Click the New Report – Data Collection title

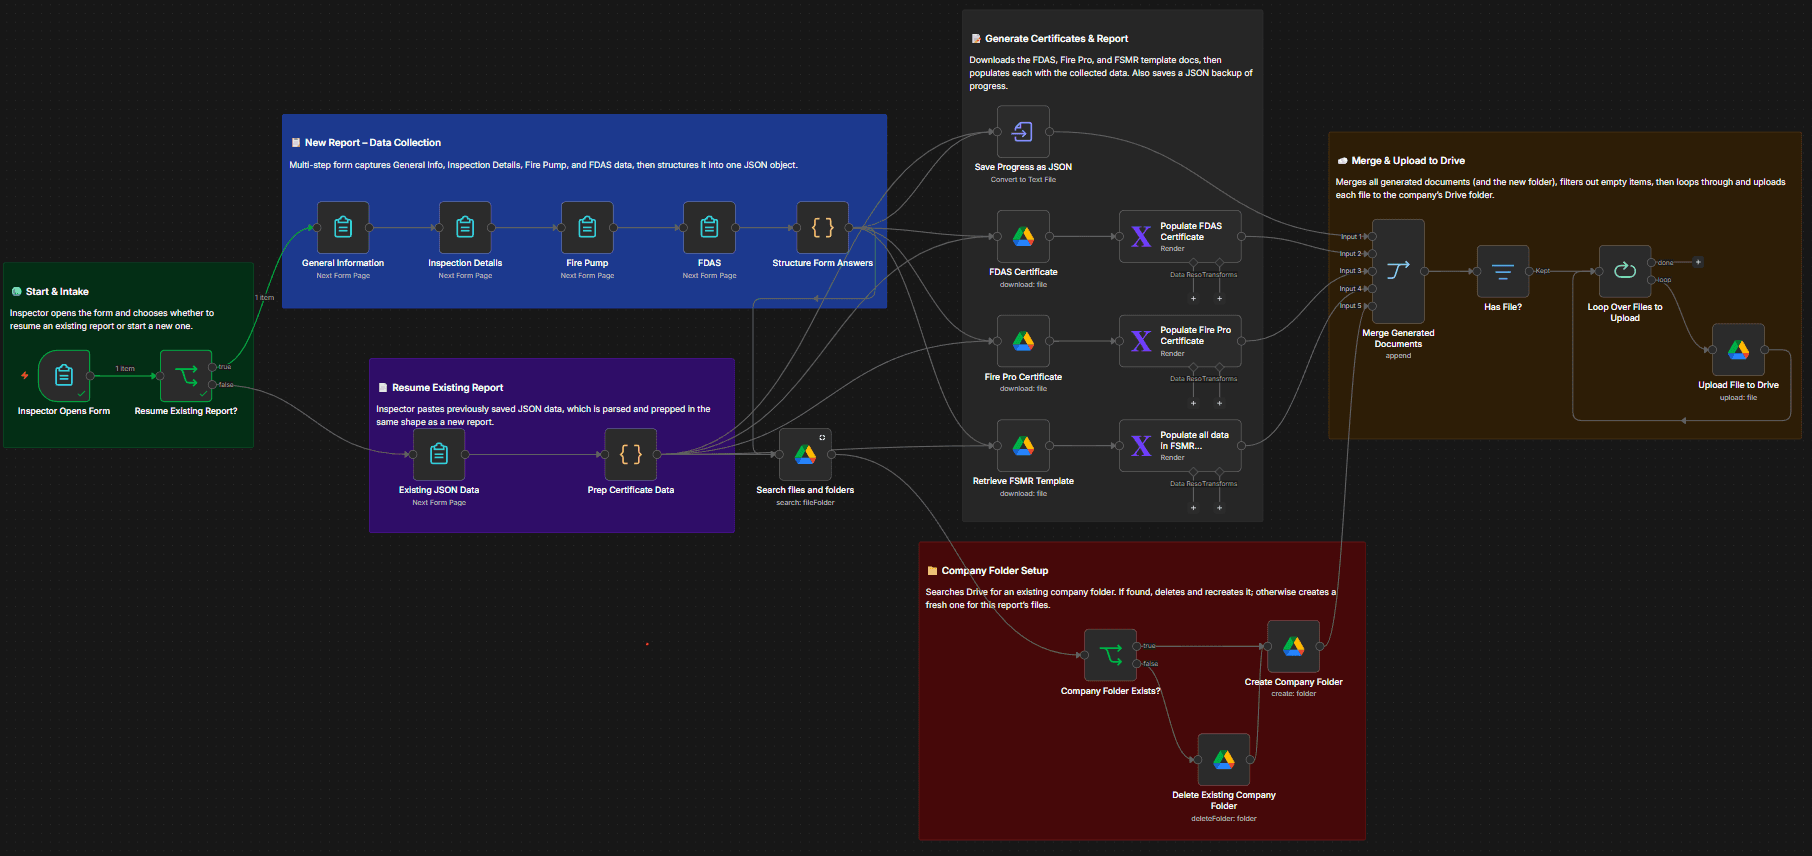point(372,143)
